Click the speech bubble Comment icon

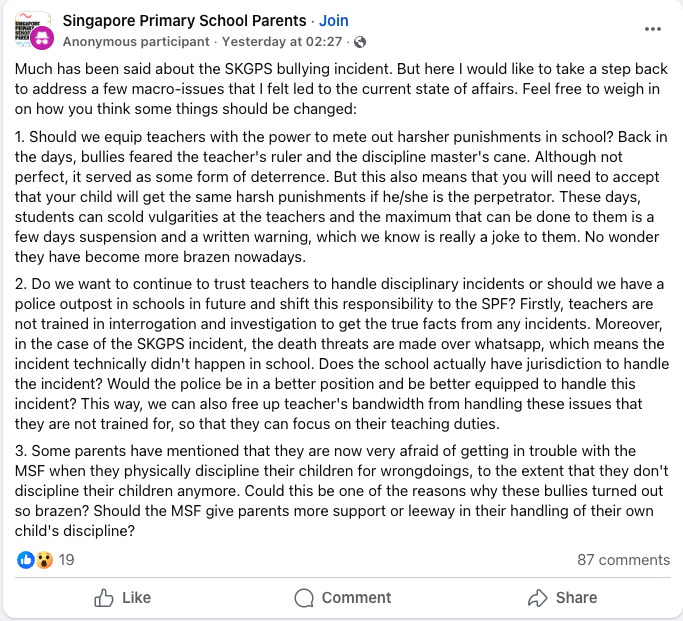(304, 597)
